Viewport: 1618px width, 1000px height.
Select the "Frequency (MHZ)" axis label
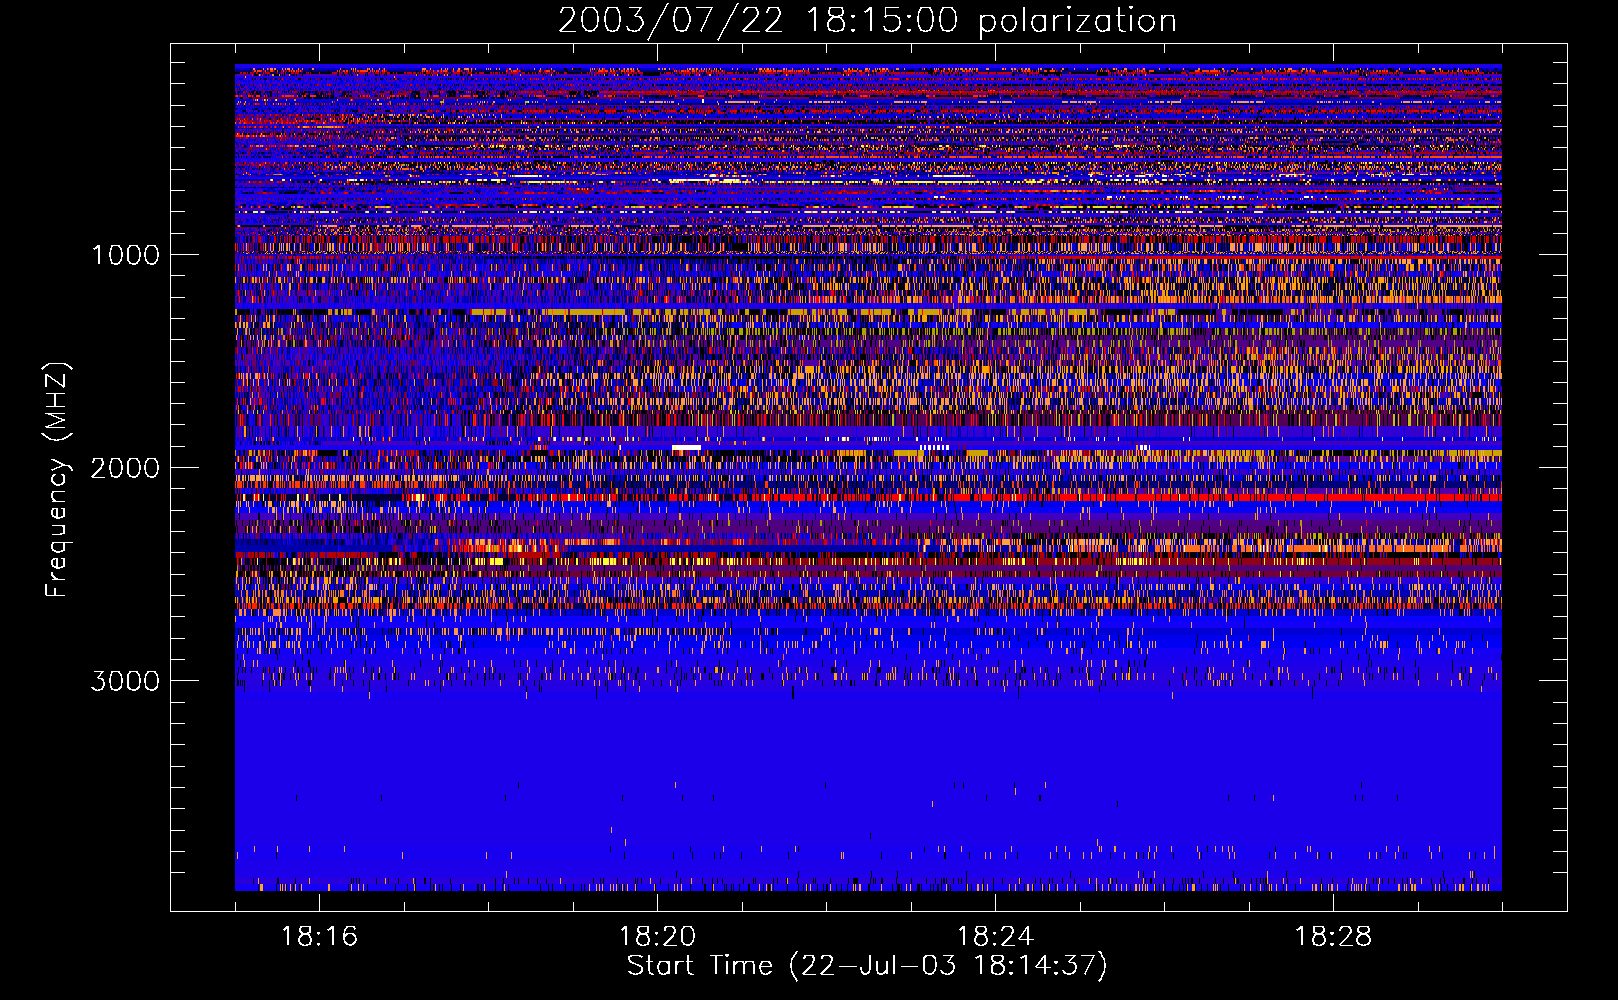57,479
